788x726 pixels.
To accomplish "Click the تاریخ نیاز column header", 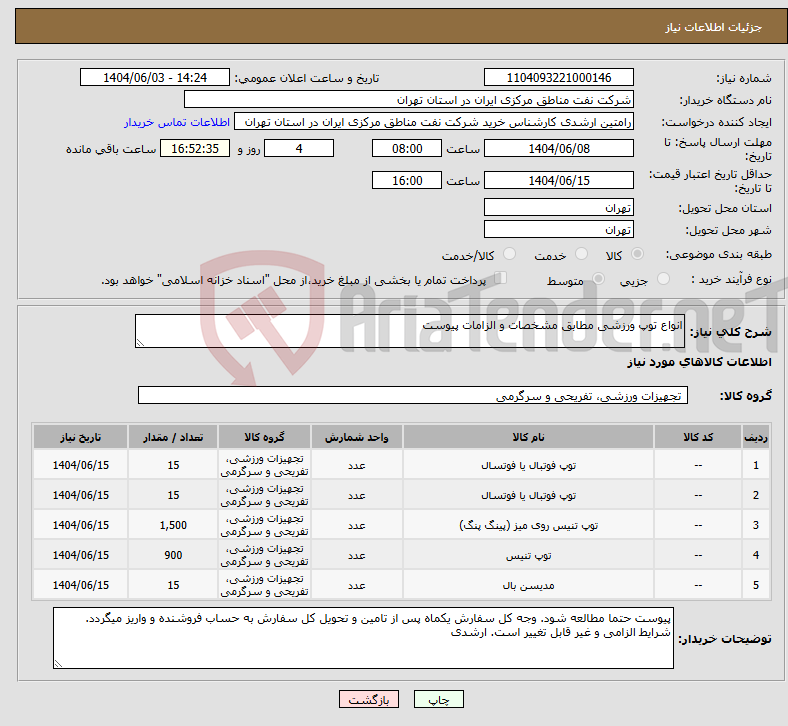I will pyautogui.click(x=80, y=437).
